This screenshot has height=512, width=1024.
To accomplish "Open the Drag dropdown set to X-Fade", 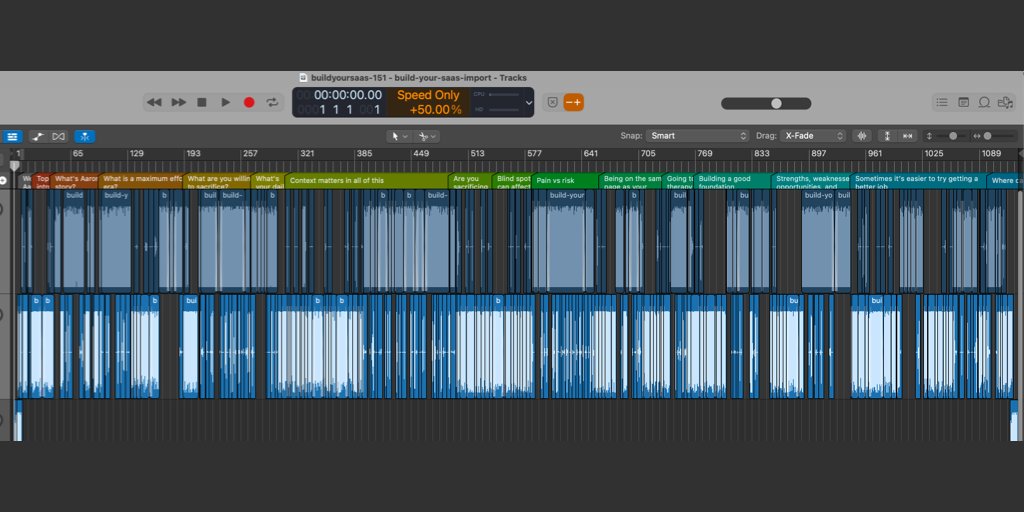I will coord(813,136).
